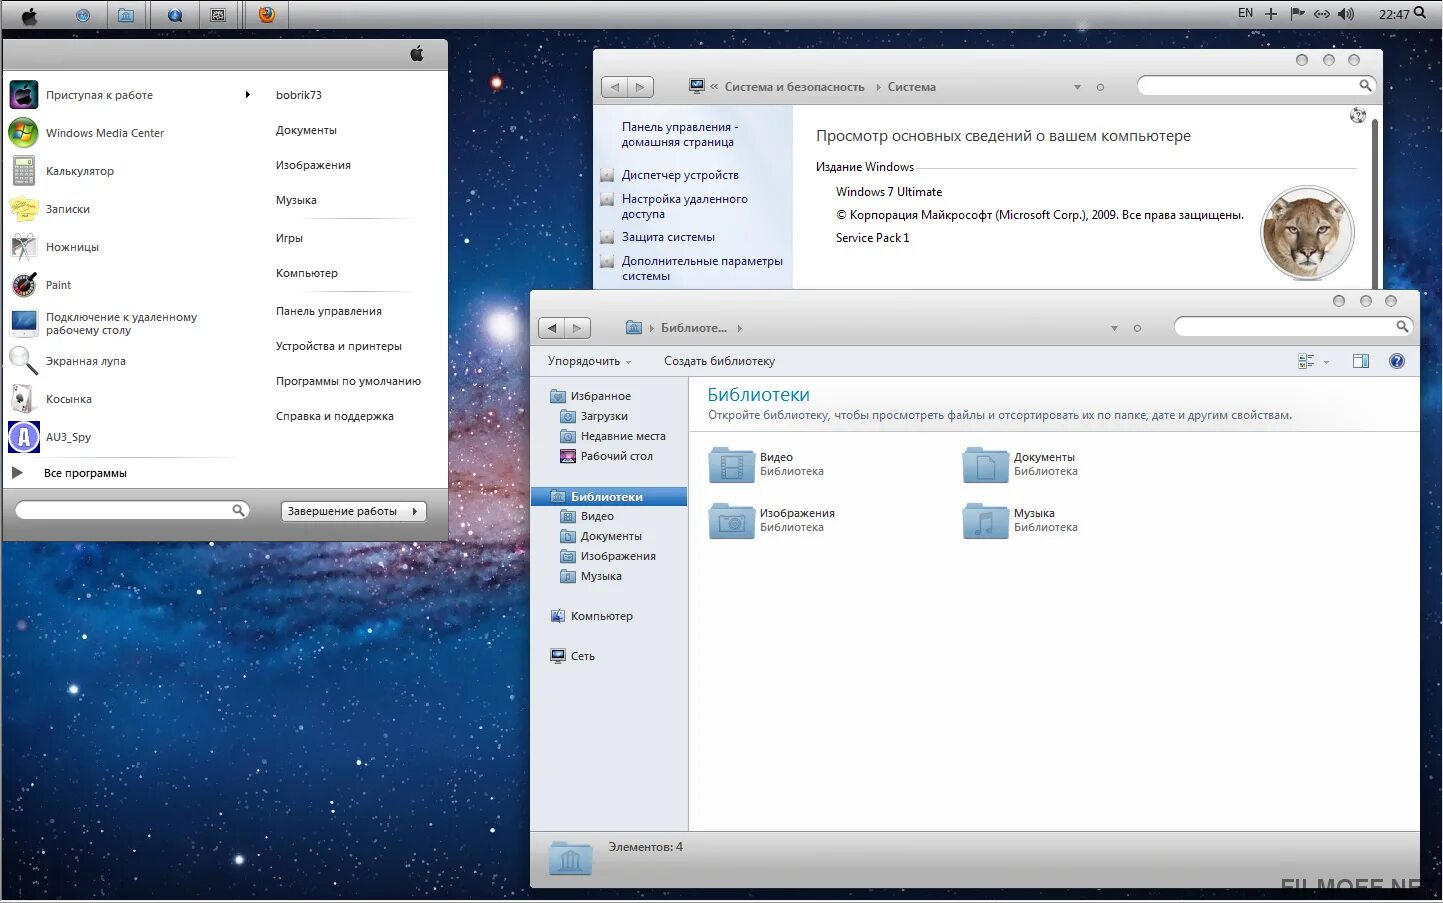Open Упорядочить dropdown menu
The width and height of the screenshot is (1443, 903).
(589, 361)
